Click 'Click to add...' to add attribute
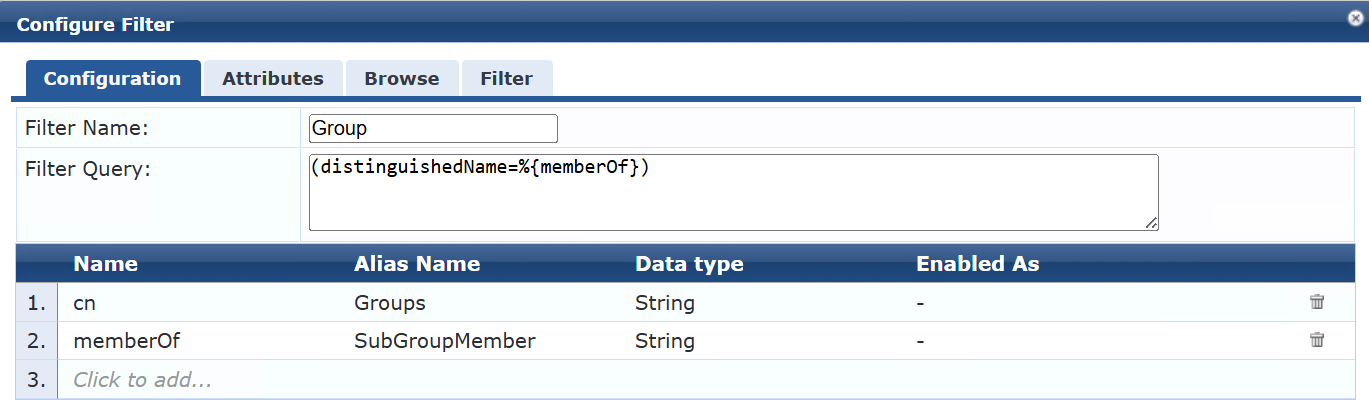Image resolution: width=1369 pixels, height=407 pixels. click(142, 380)
